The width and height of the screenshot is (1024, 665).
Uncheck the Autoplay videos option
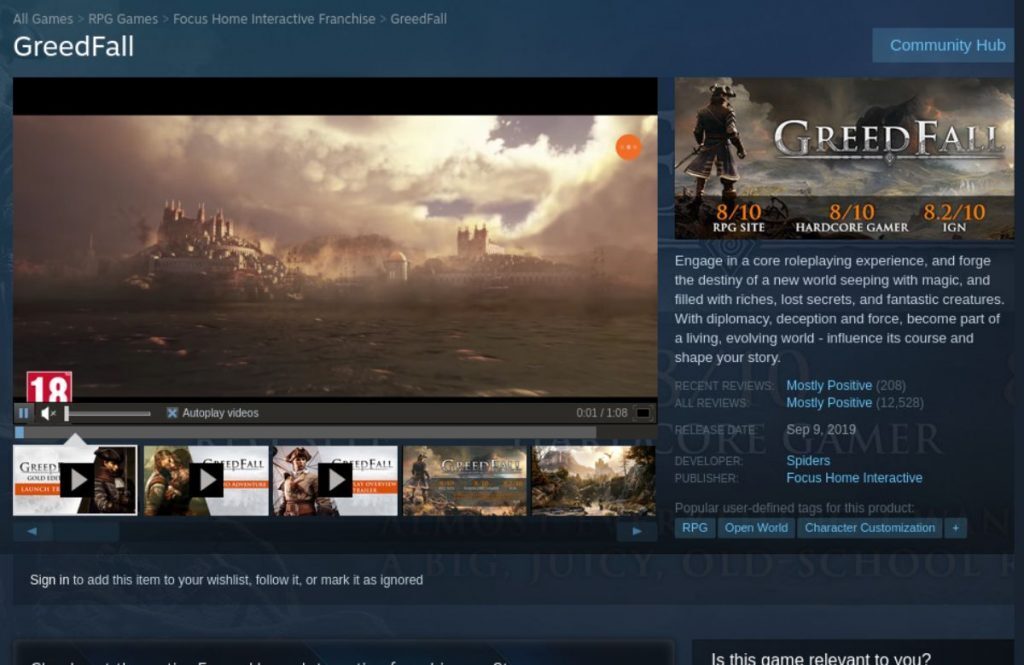(x=170, y=411)
